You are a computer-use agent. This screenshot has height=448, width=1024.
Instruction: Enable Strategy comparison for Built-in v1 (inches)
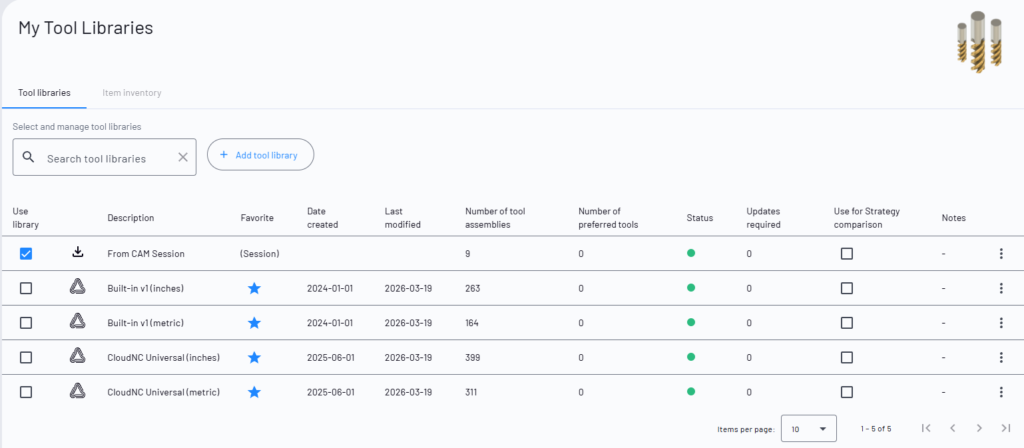tap(846, 288)
